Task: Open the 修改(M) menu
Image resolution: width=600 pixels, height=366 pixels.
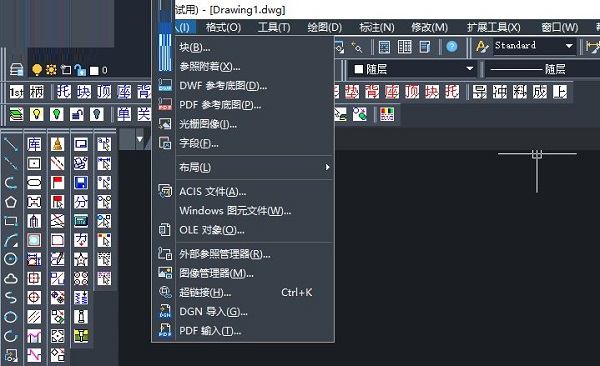Action: pyautogui.click(x=429, y=28)
